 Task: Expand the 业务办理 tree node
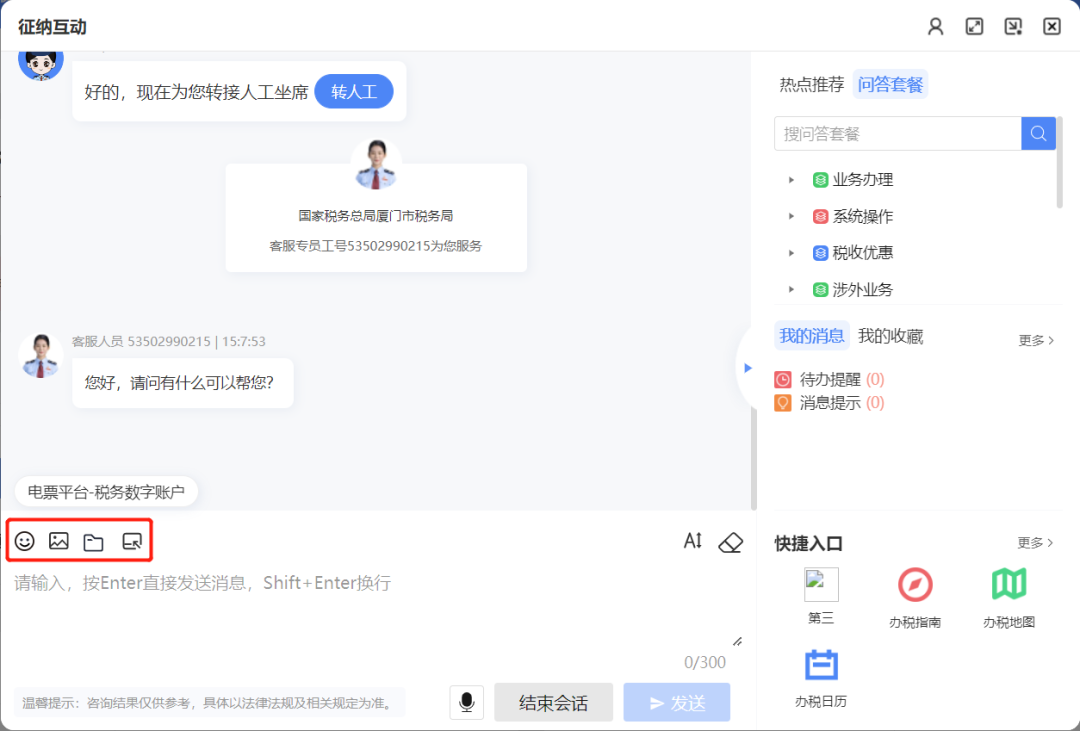click(791, 180)
